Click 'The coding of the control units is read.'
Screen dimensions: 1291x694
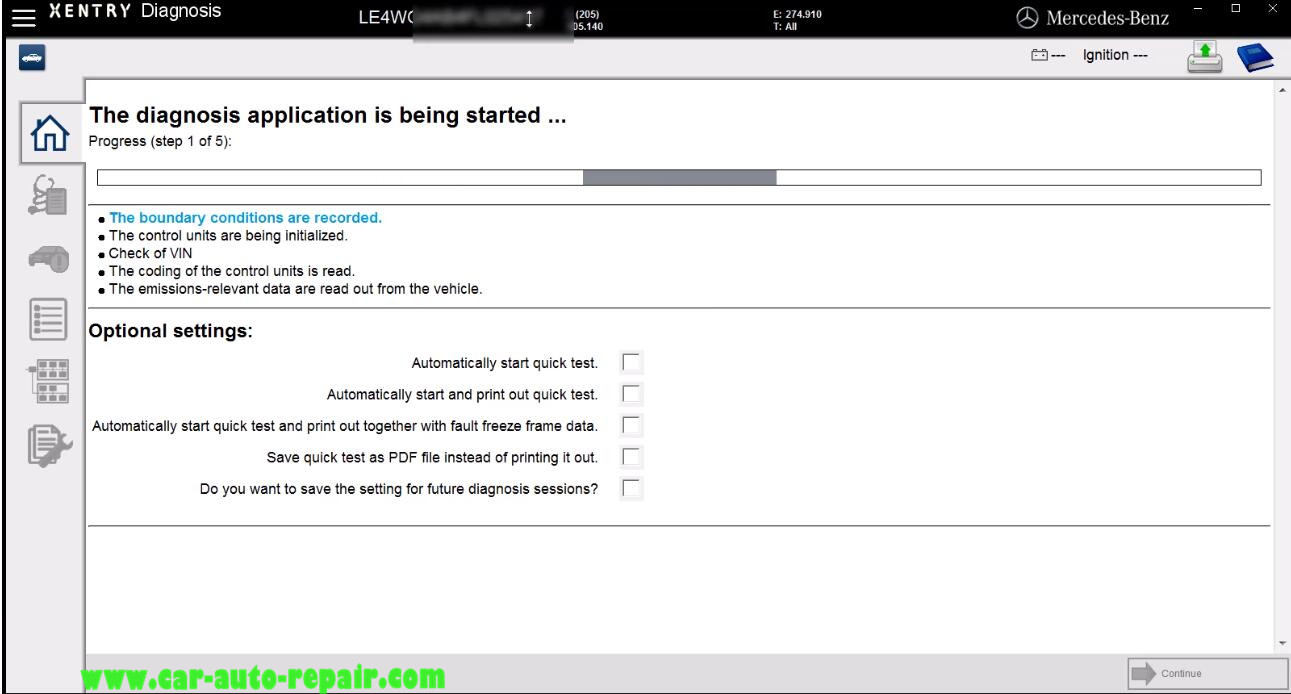pyautogui.click(x=232, y=272)
